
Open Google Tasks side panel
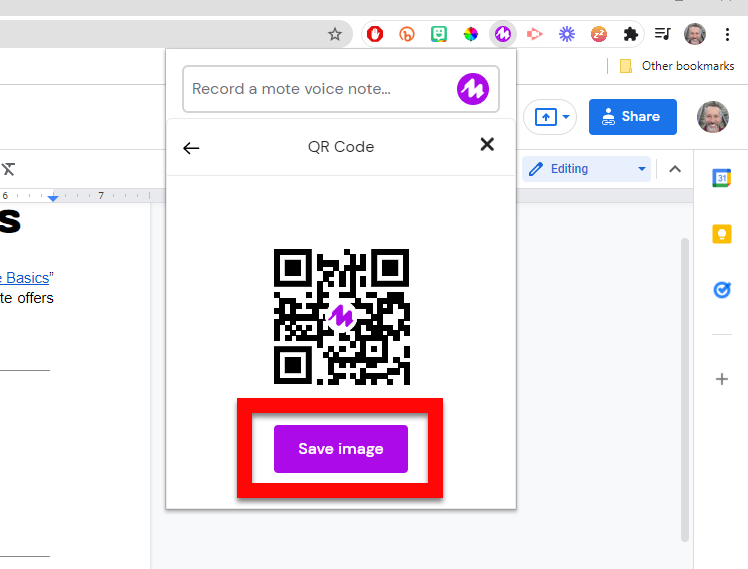pyautogui.click(x=722, y=290)
